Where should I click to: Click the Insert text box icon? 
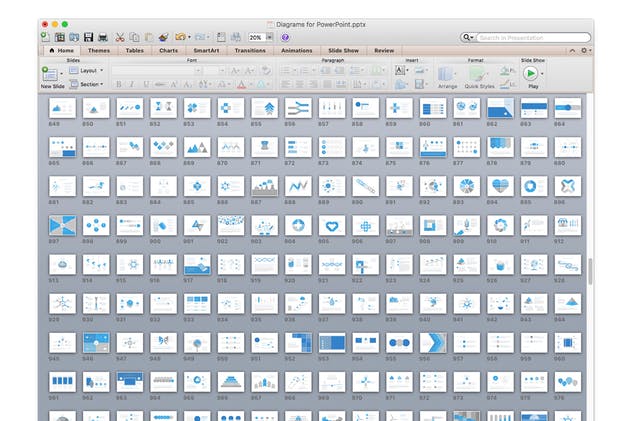pos(399,71)
